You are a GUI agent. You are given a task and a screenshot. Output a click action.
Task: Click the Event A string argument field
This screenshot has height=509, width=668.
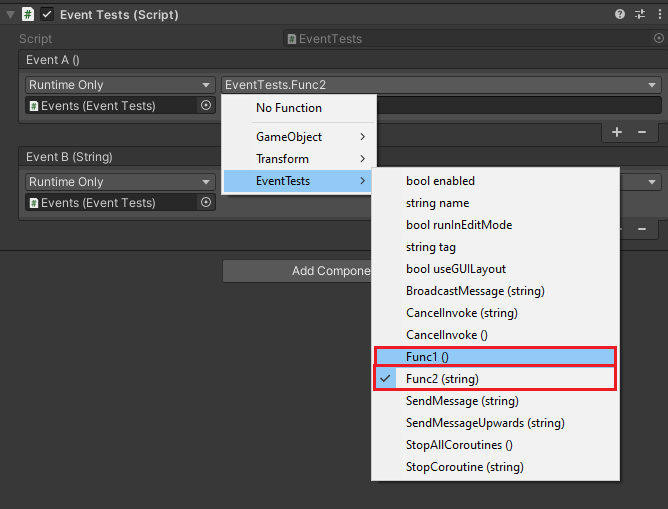[518, 105]
